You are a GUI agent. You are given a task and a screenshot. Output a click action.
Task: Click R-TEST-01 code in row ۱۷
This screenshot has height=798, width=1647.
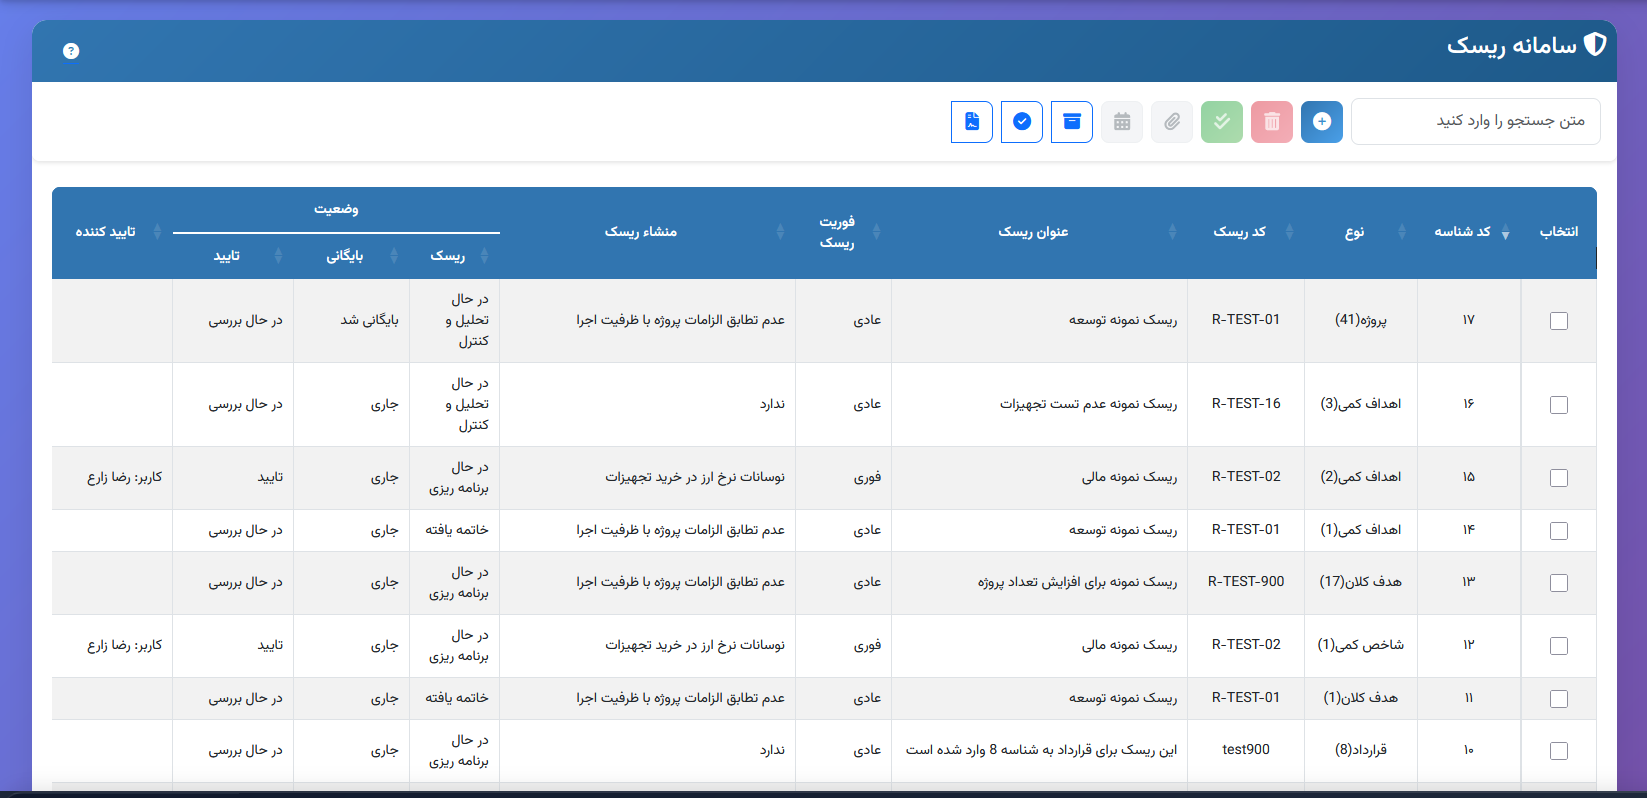tap(1246, 320)
